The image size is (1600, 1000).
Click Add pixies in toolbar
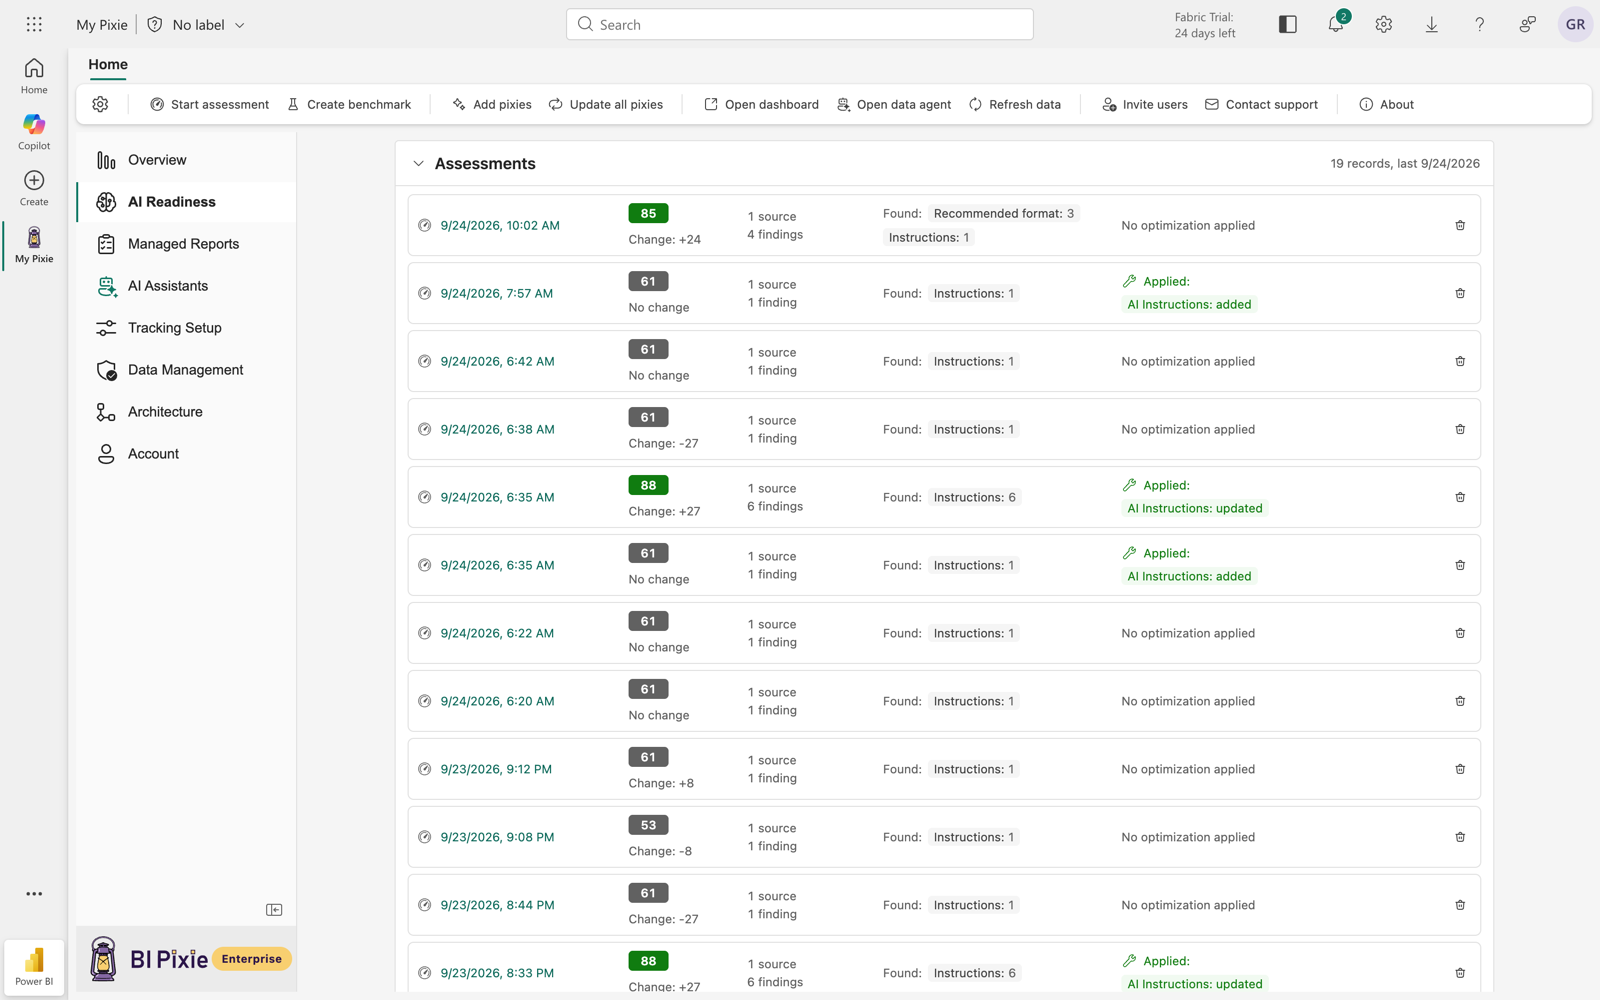[492, 104]
